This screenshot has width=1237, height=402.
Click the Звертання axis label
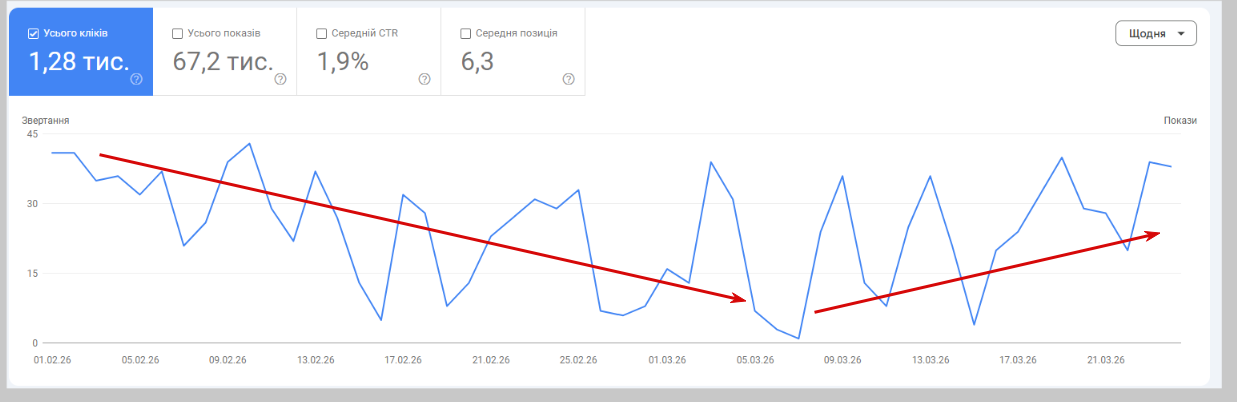[46, 121]
